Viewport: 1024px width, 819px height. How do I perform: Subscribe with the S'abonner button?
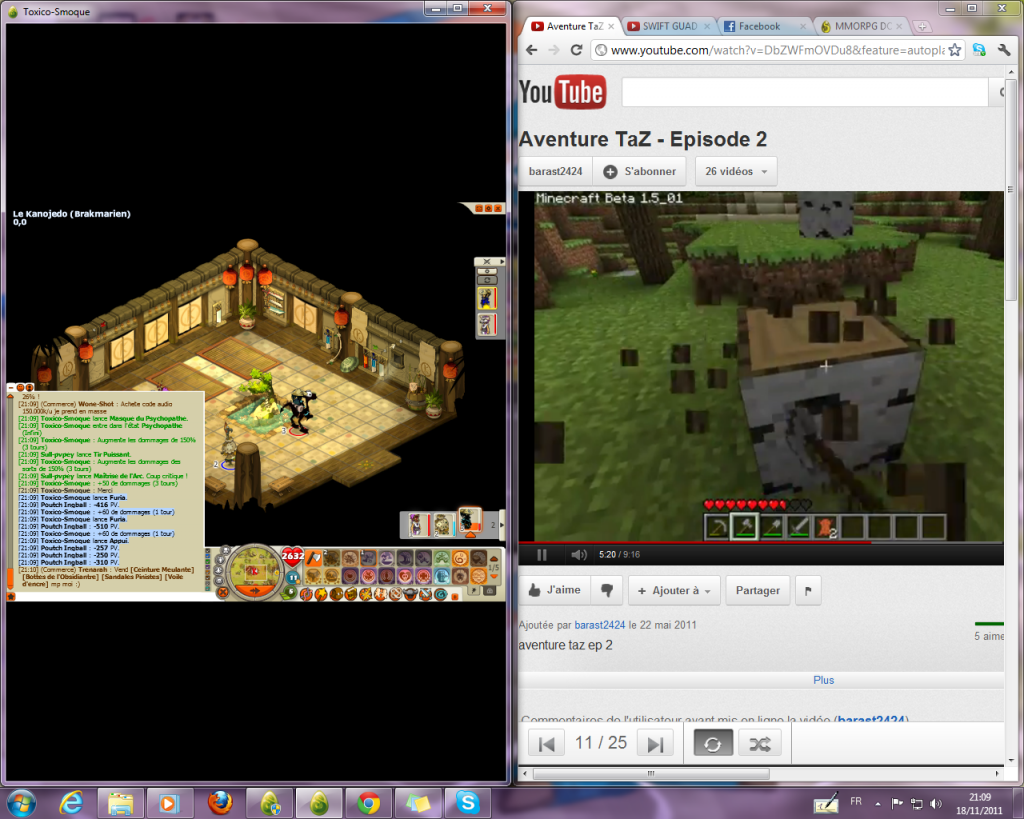639,171
